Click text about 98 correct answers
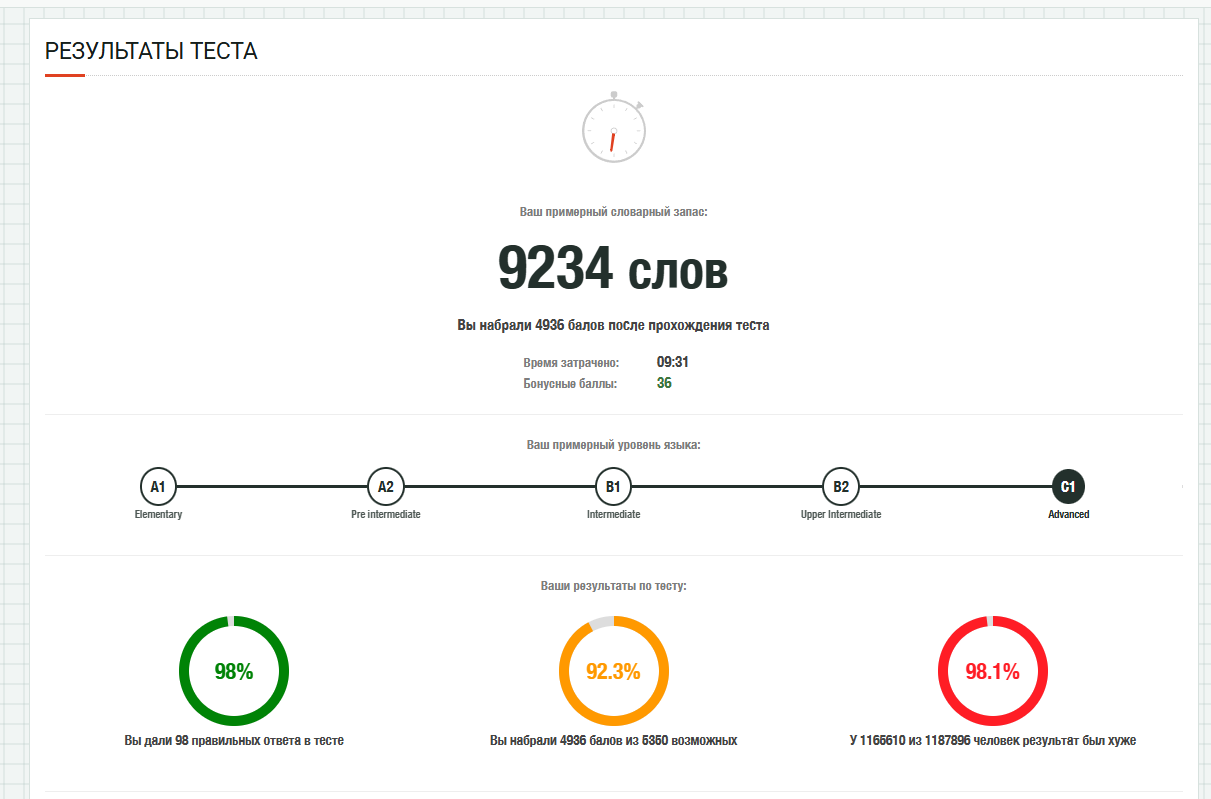Screen dimensions: 1211x799 click(x=234, y=741)
